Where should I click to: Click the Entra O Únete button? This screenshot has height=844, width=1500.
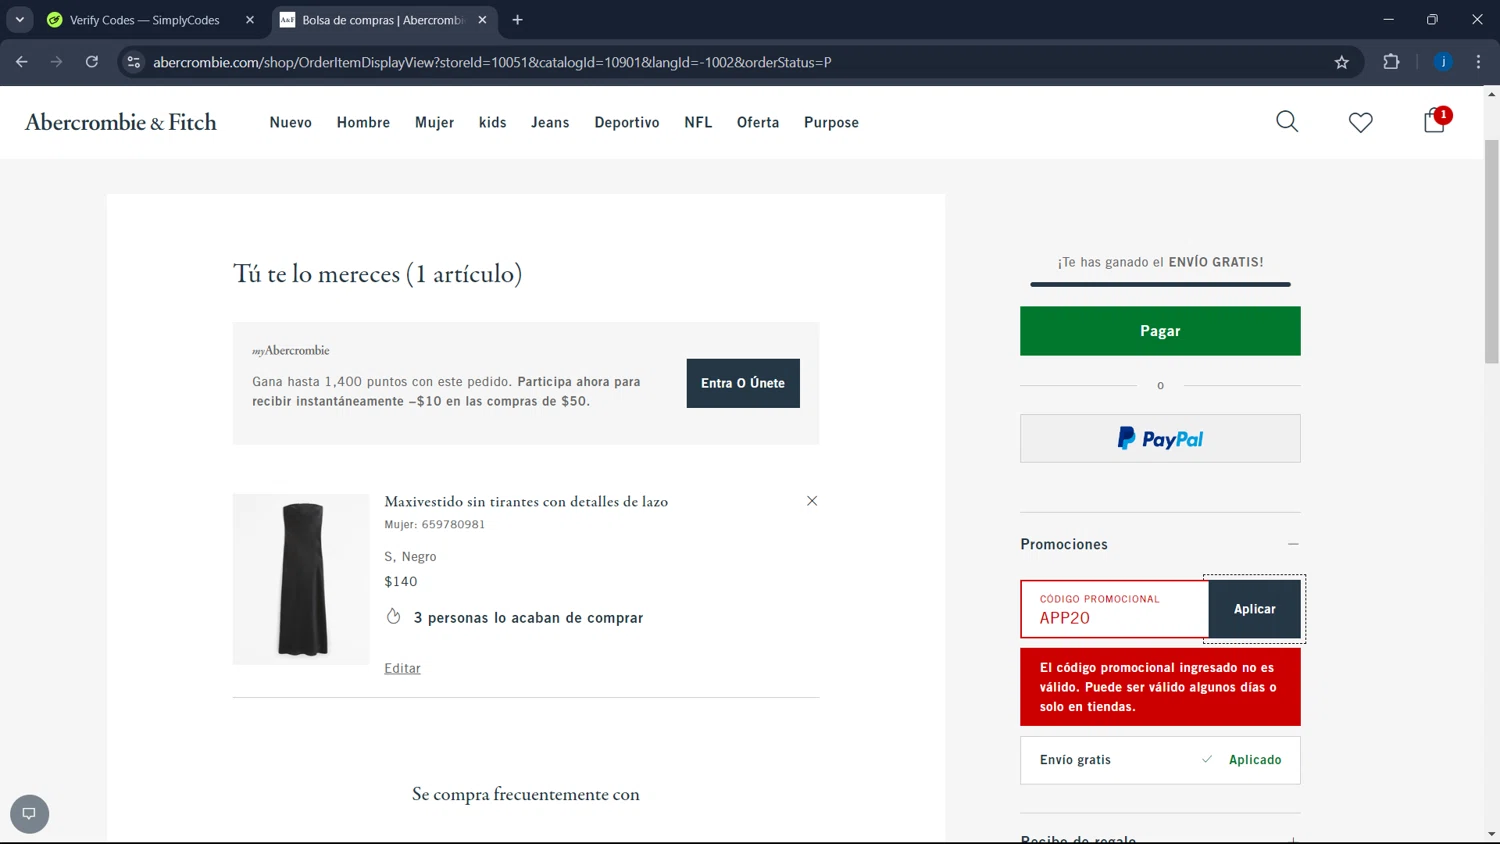pos(743,383)
